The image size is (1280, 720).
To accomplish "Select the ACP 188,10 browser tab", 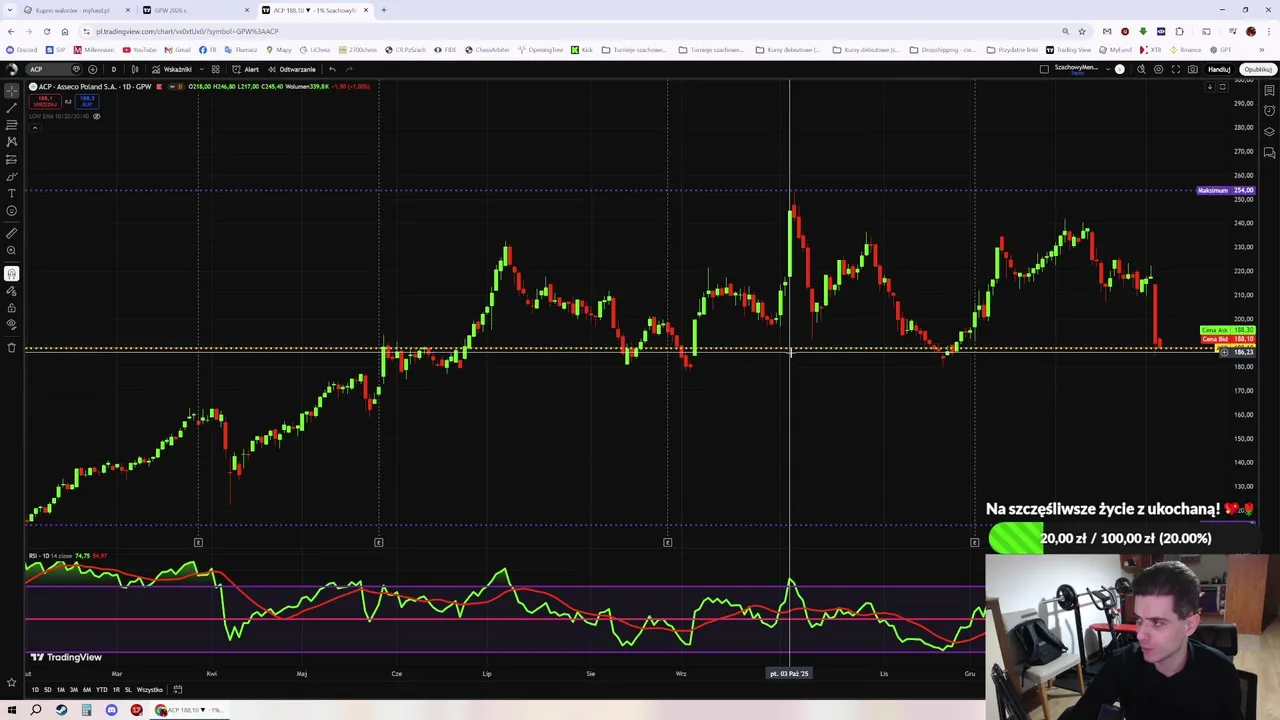I will point(314,10).
